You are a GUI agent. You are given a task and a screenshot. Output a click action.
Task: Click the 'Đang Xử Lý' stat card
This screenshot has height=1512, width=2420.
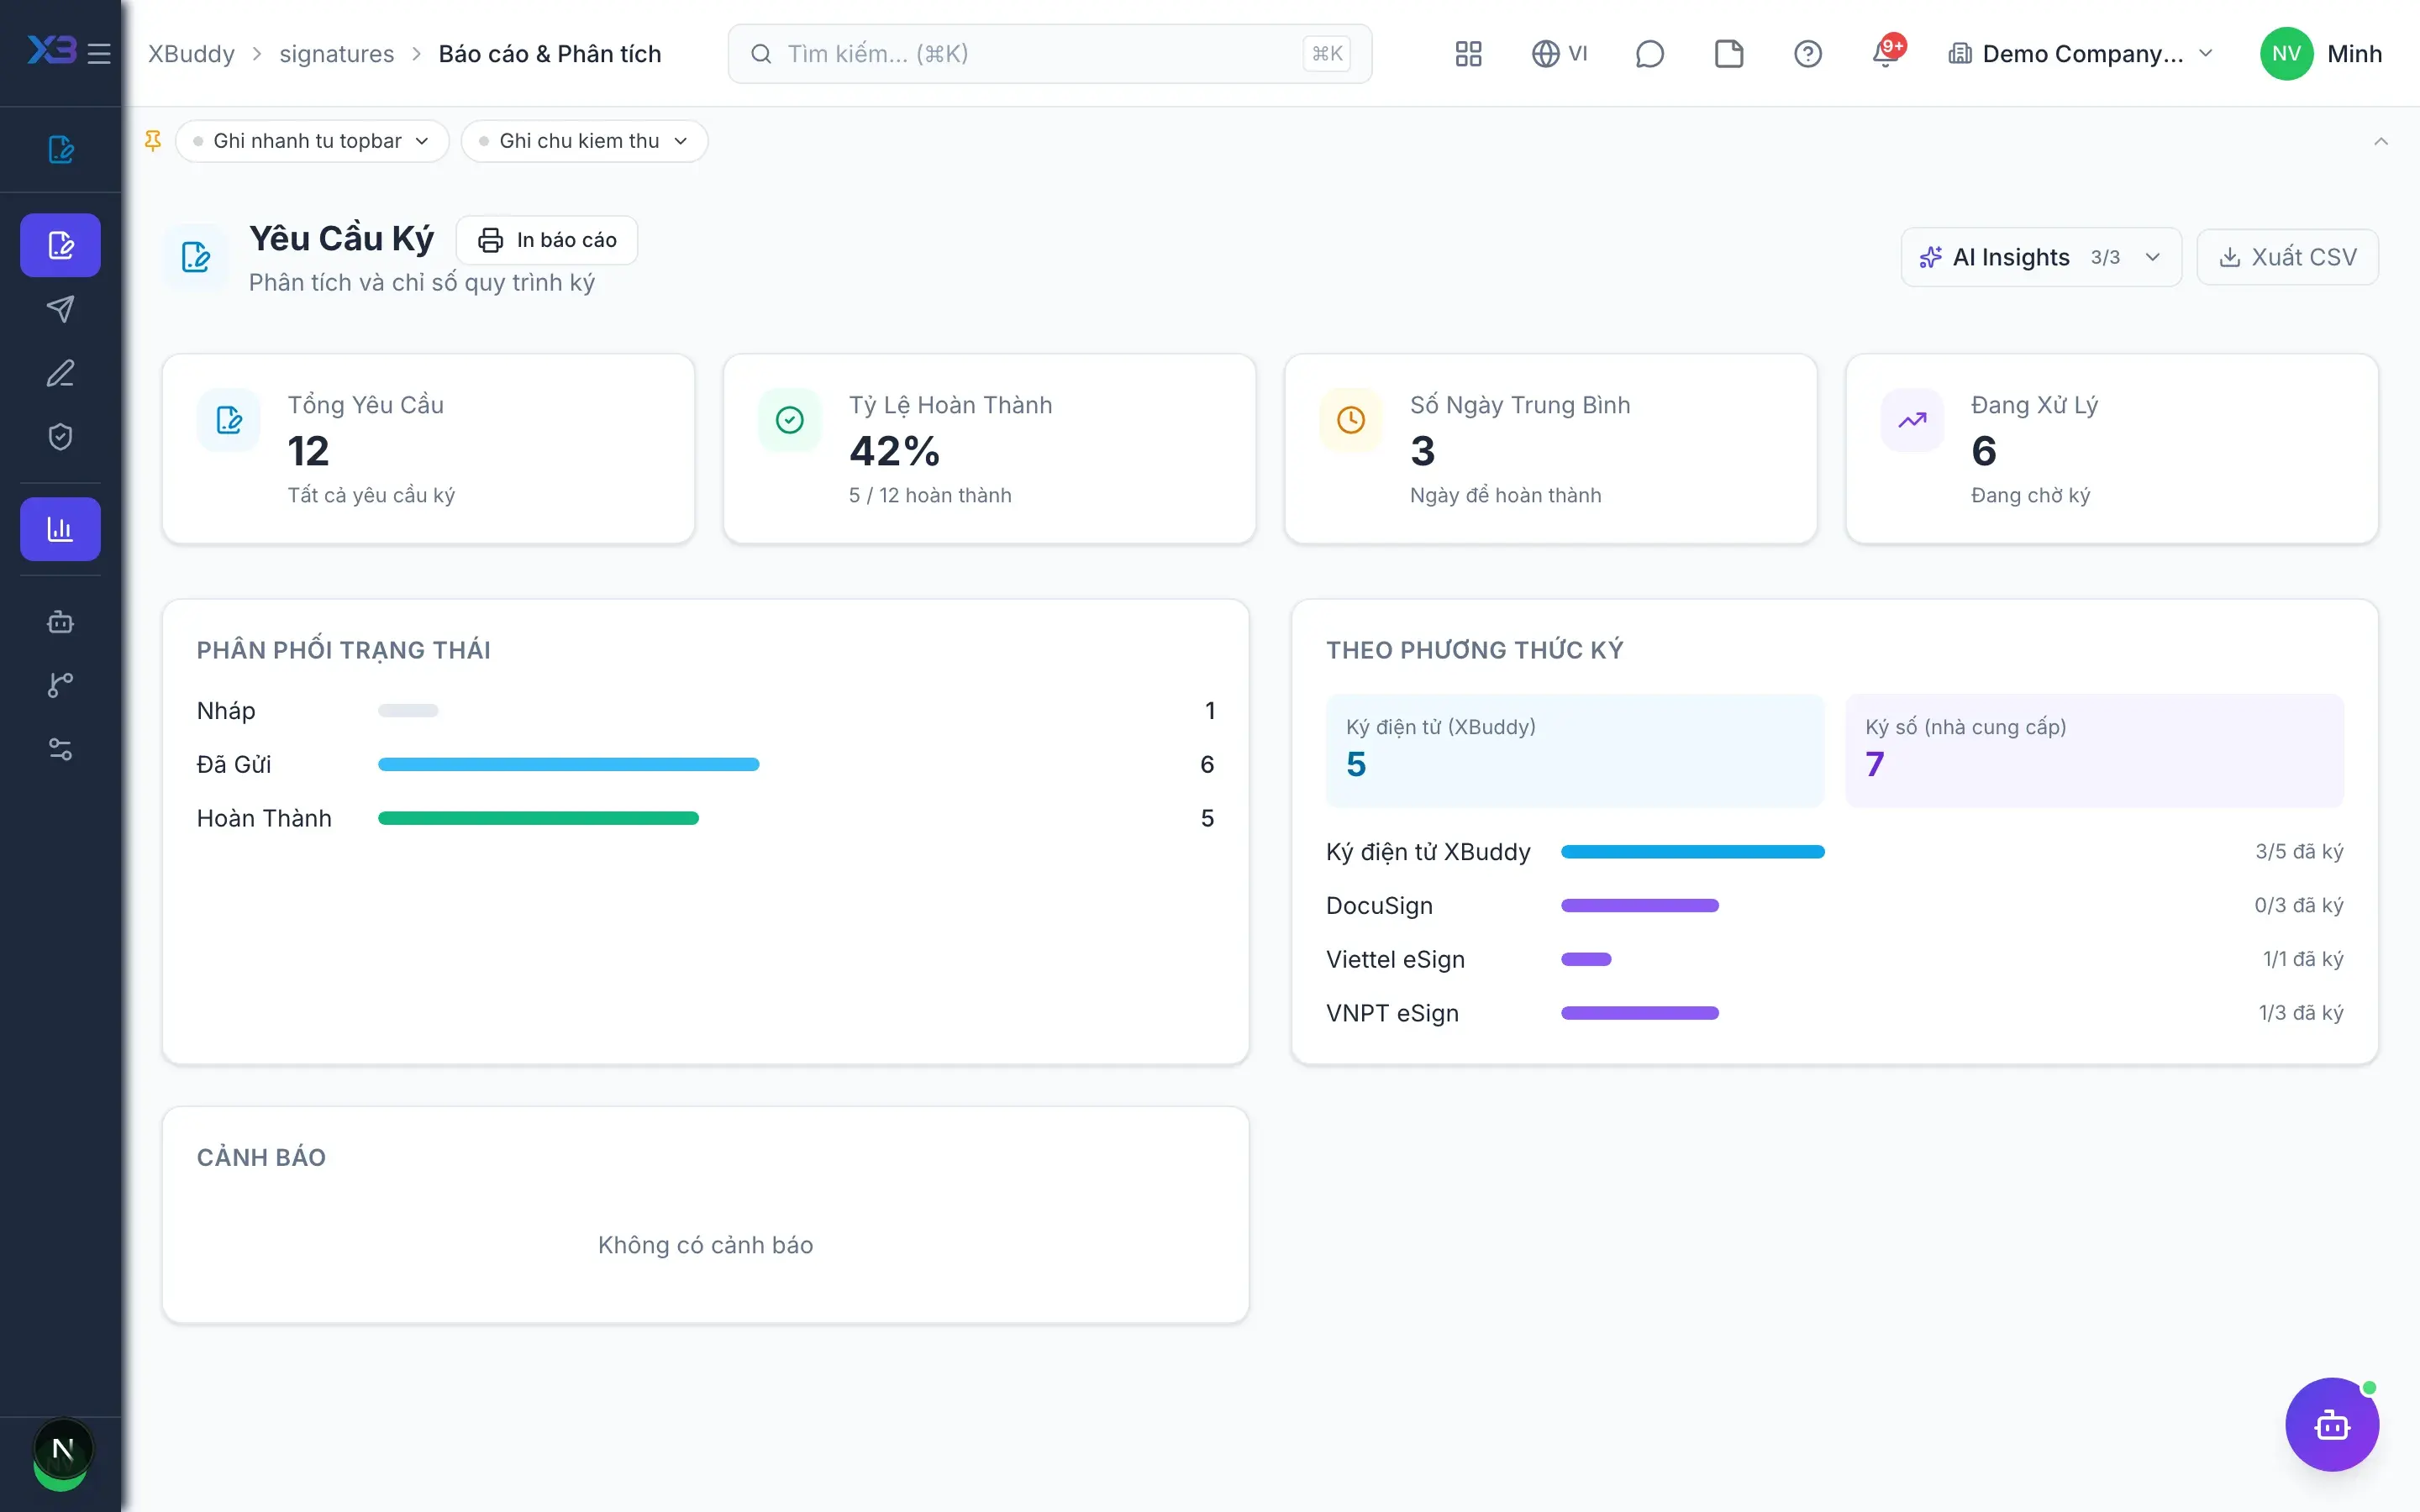(x=2111, y=449)
